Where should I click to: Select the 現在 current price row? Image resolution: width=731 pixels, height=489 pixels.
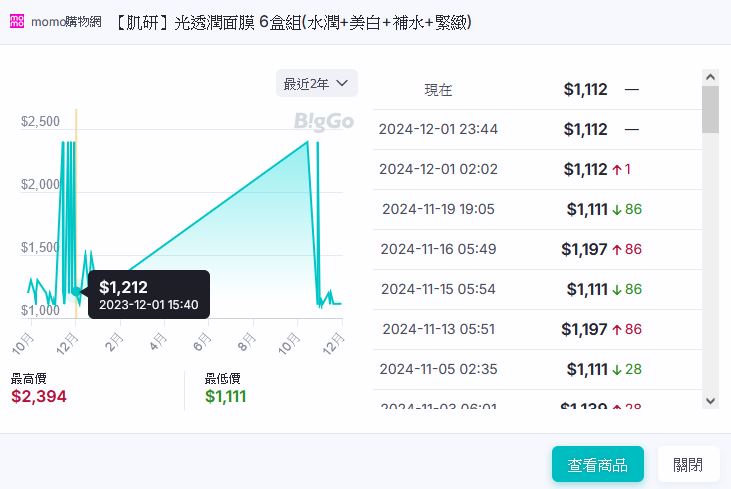[x=438, y=90]
